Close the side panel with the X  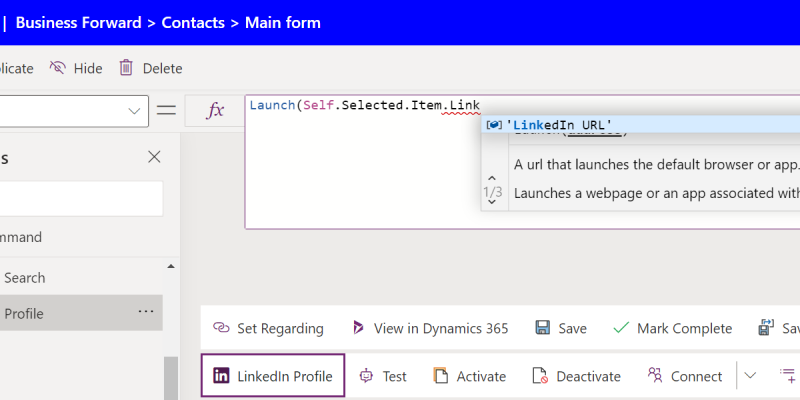pyautogui.click(x=154, y=157)
